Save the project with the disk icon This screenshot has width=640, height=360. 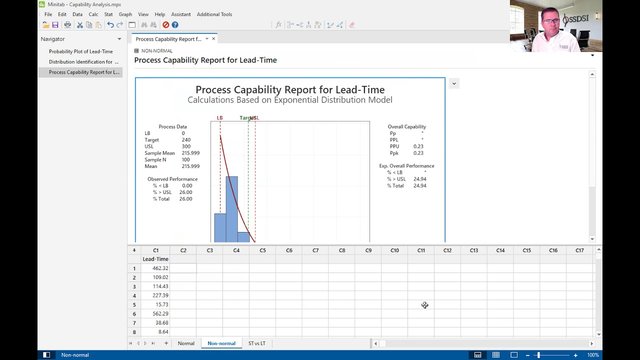[55, 25]
